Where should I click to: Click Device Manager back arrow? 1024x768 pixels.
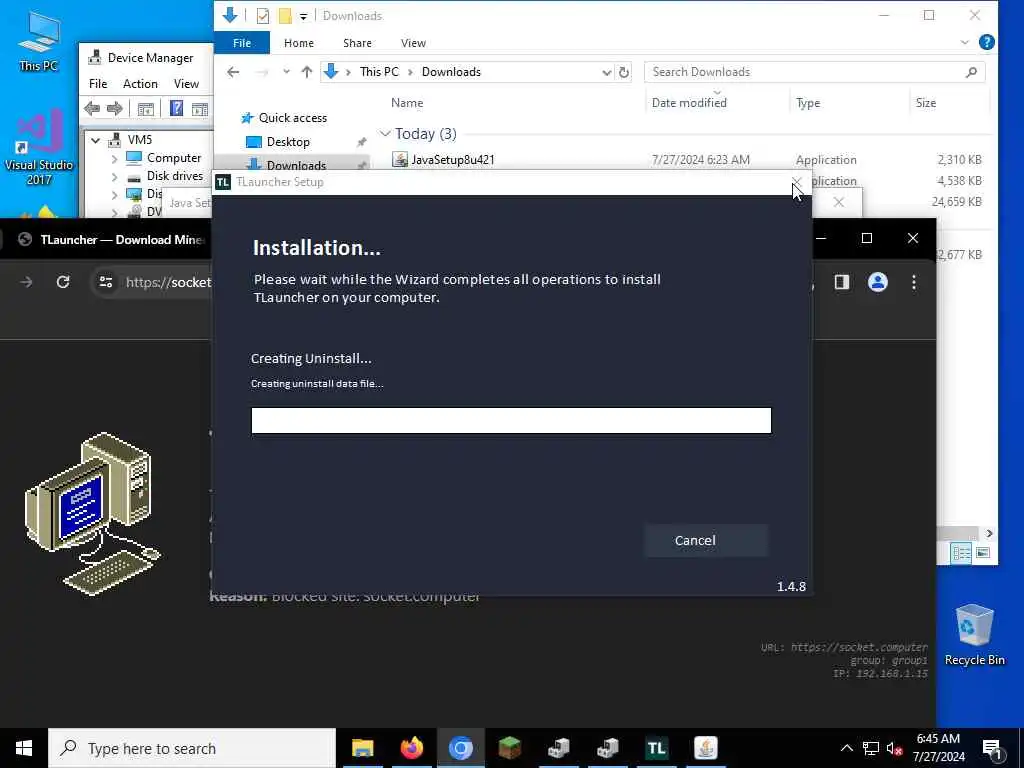[x=92, y=108]
